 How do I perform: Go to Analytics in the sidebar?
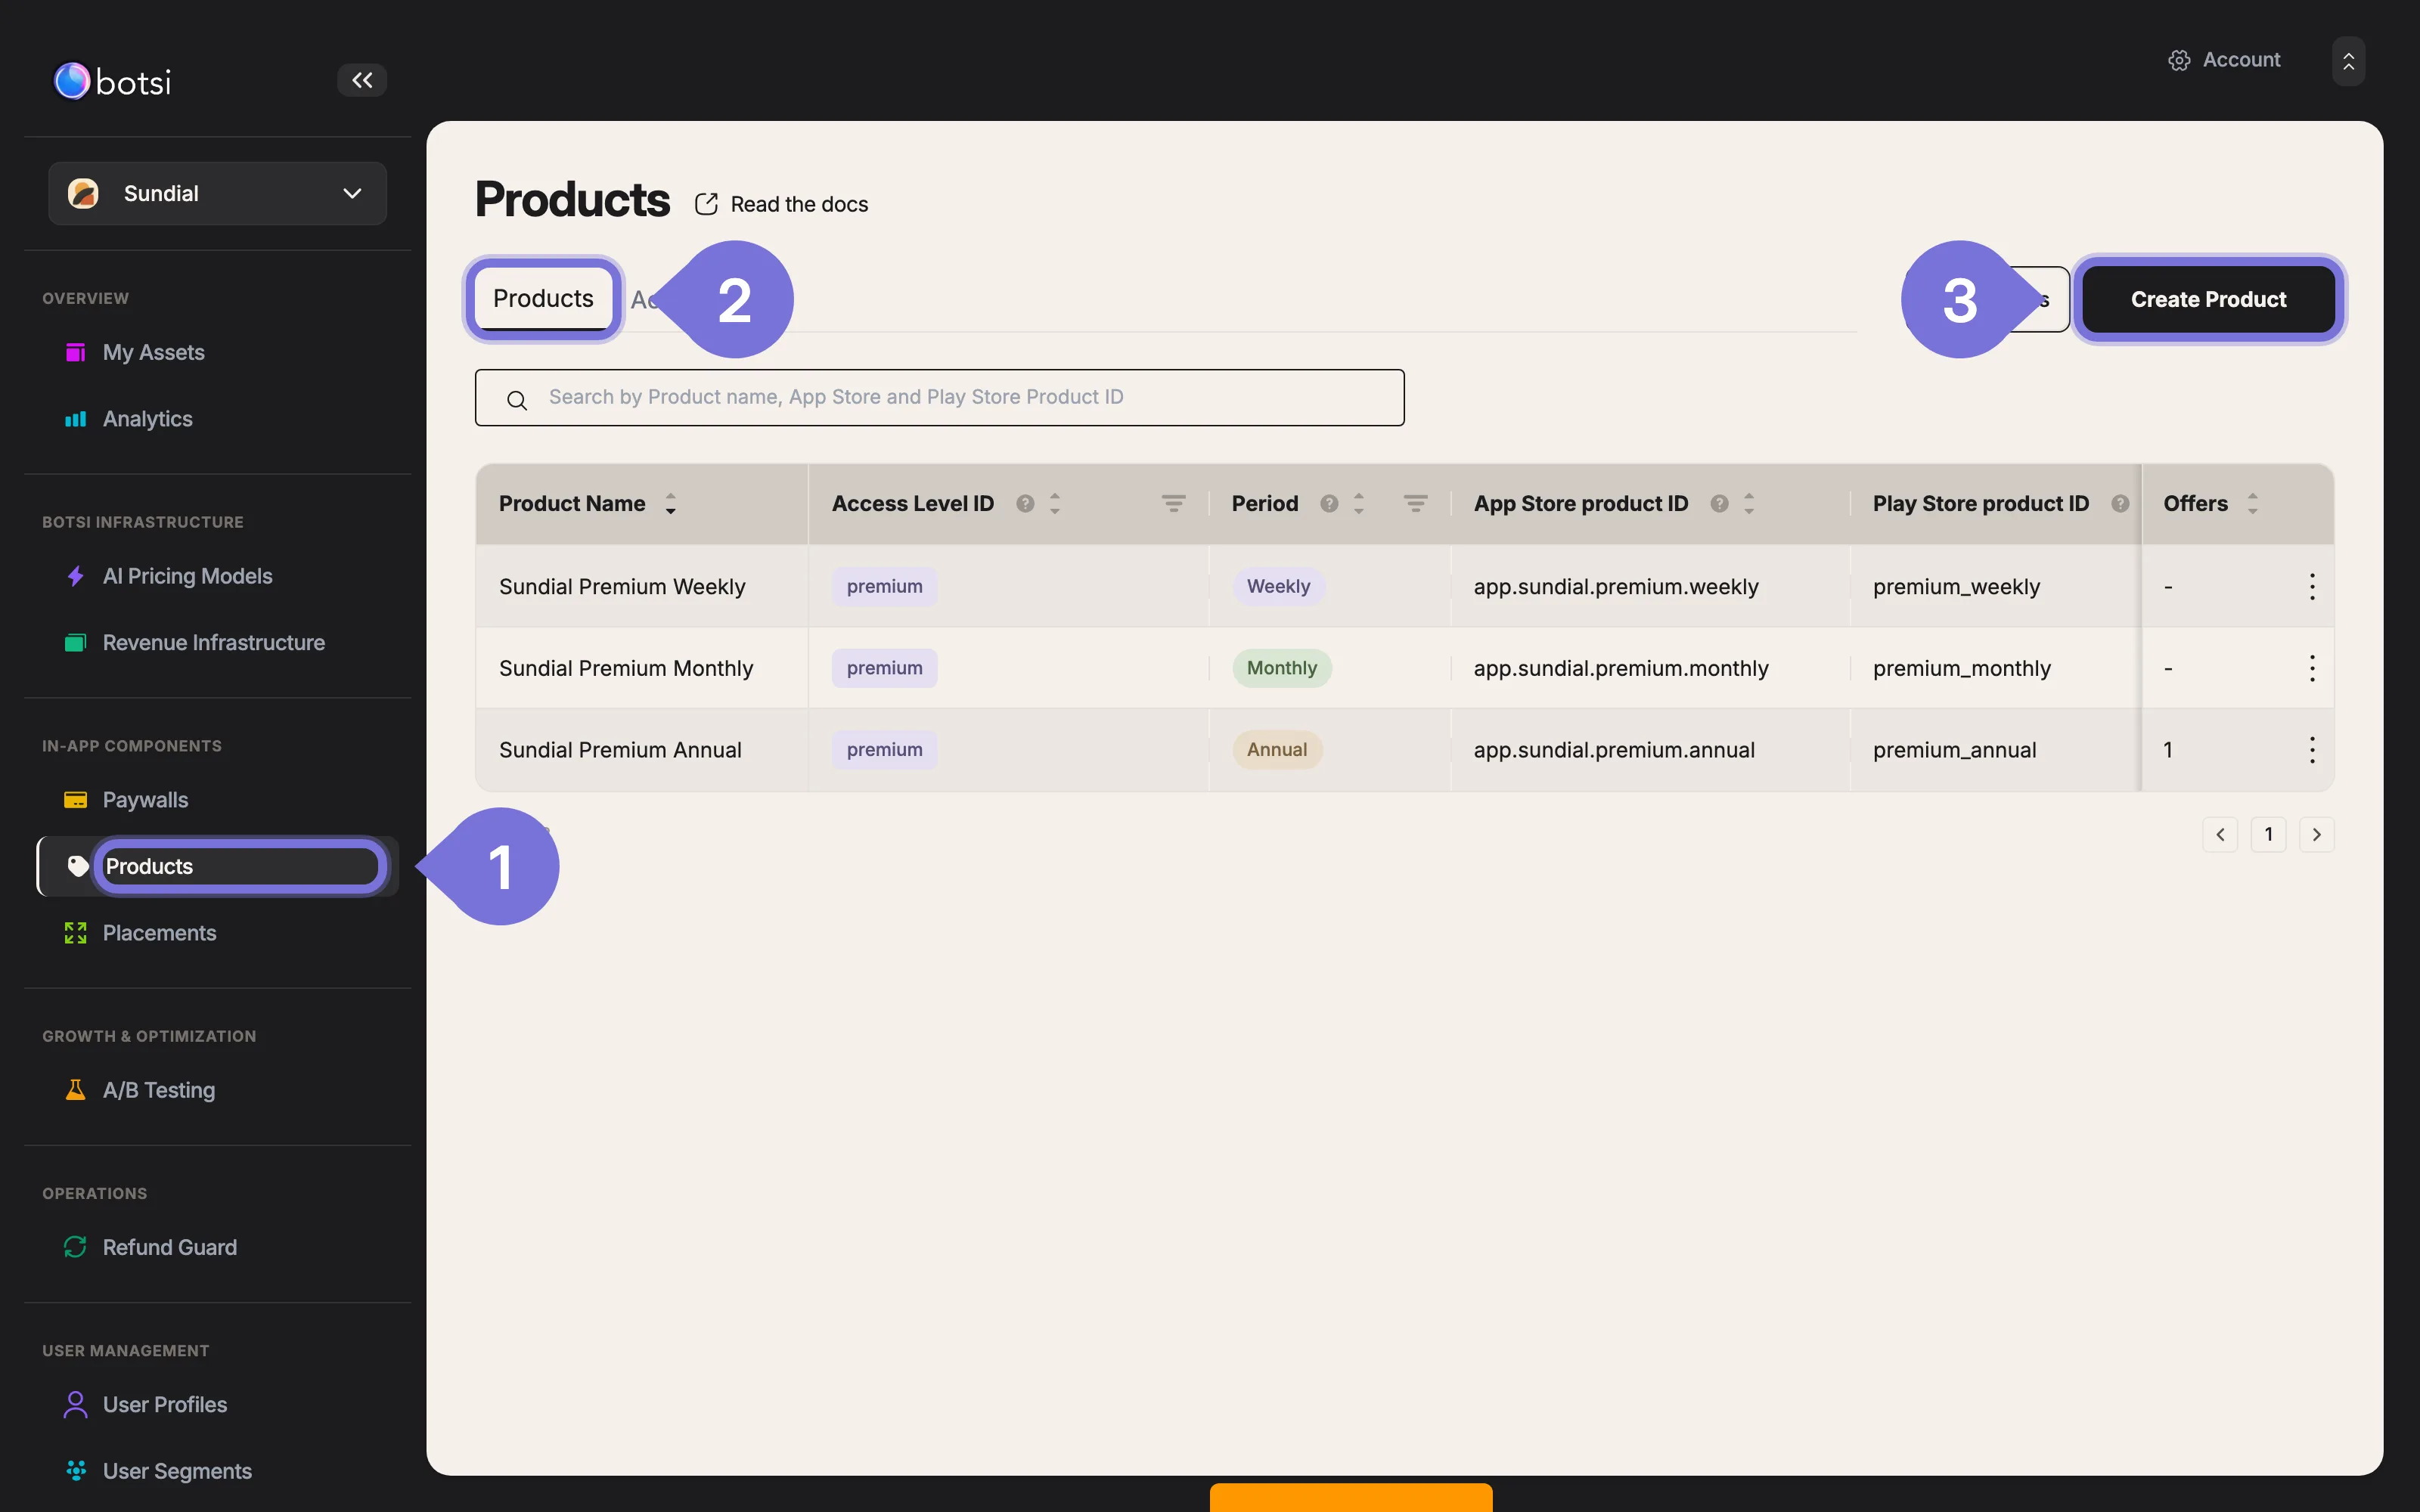[147, 419]
